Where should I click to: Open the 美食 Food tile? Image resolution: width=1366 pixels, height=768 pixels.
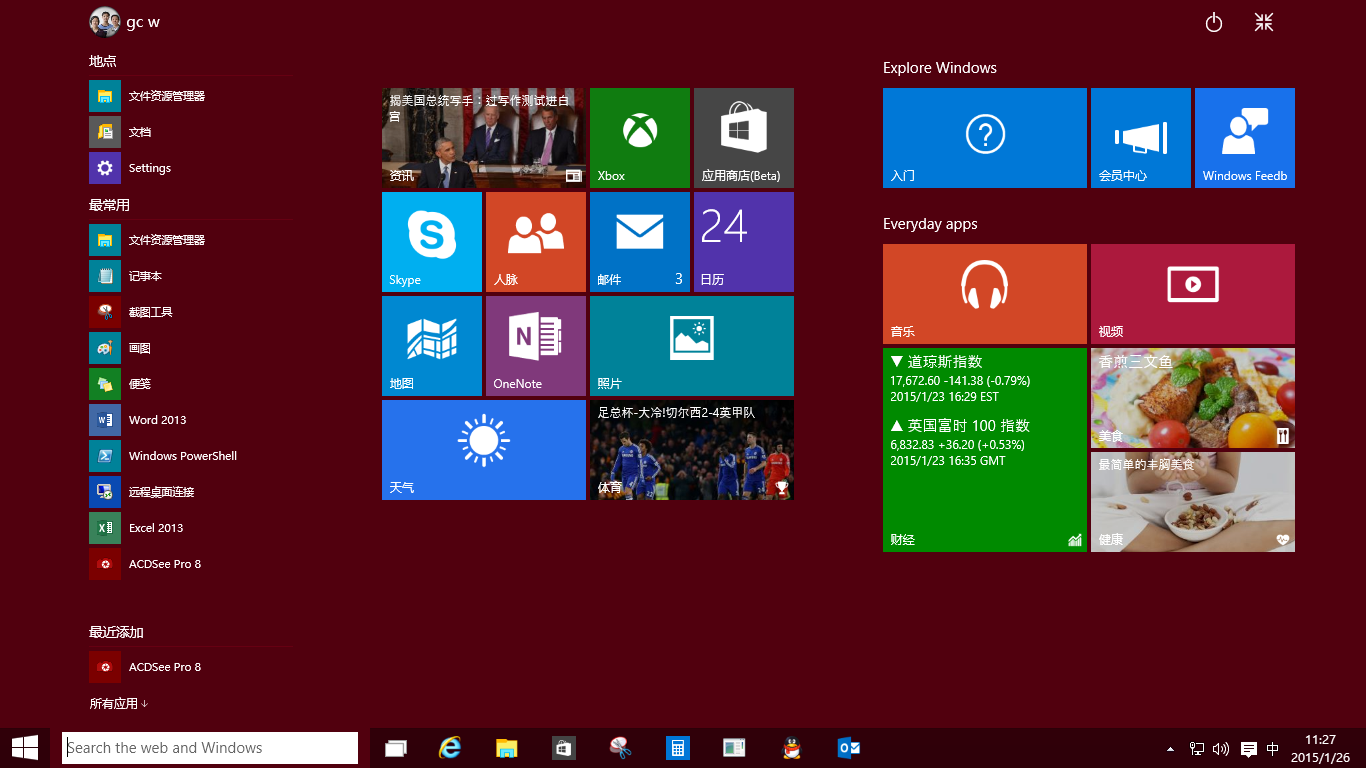pos(1193,398)
